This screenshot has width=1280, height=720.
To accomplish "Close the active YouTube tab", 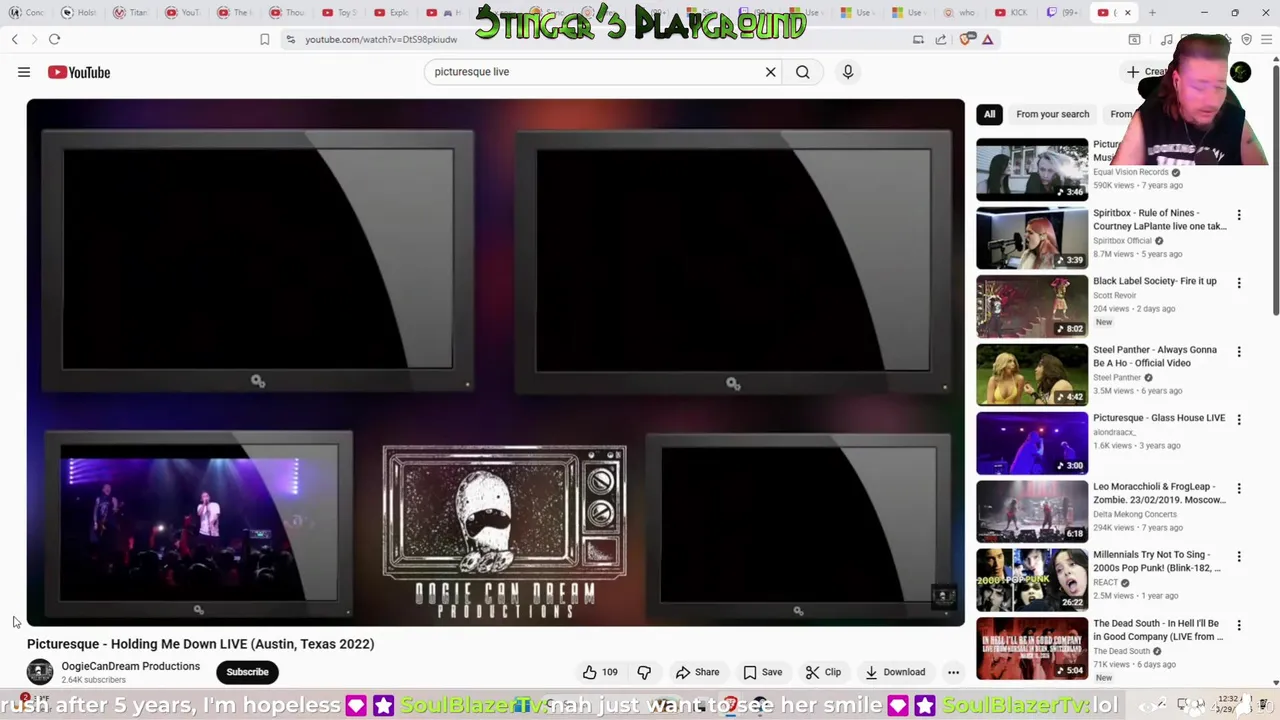I will pyautogui.click(x=1128, y=13).
